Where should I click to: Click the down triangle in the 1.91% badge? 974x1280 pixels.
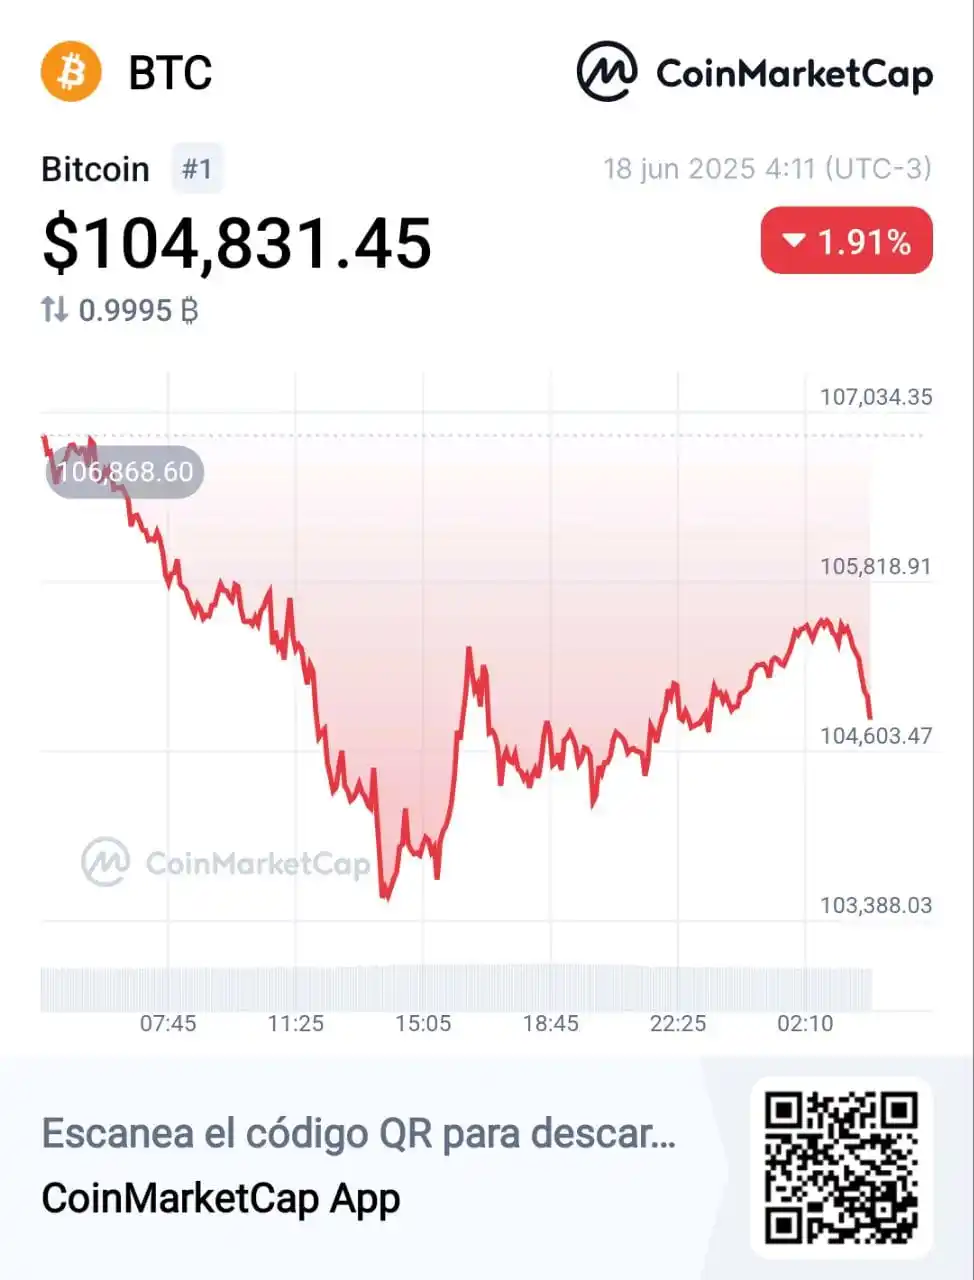(x=794, y=241)
